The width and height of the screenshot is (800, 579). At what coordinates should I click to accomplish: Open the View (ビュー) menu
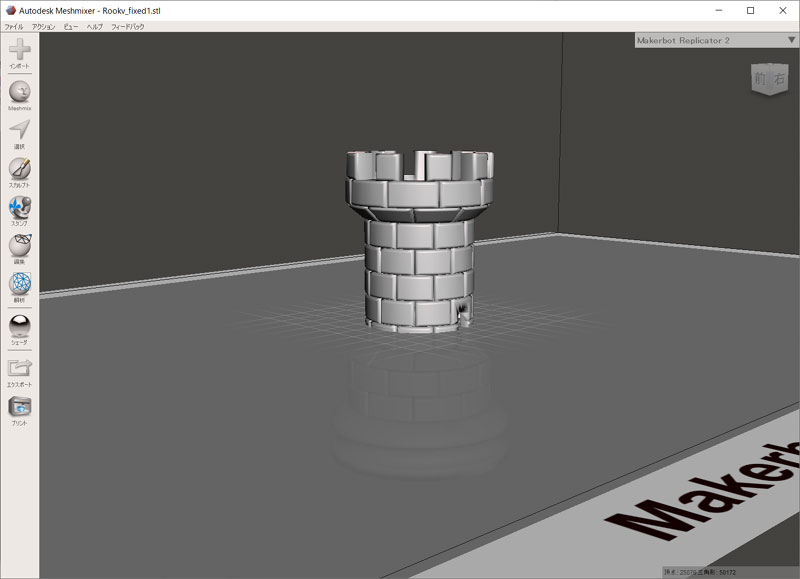[x=71, y=26]
